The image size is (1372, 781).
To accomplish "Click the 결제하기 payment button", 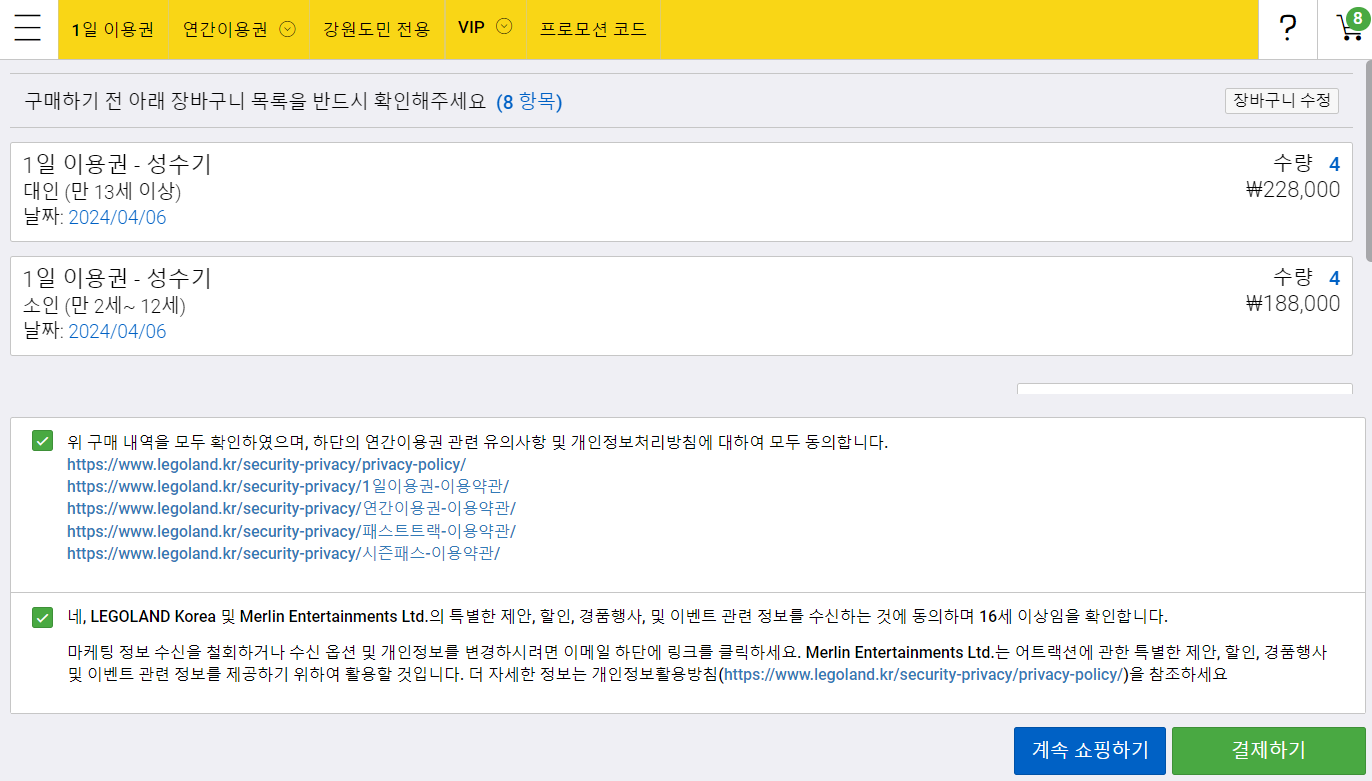I will [x=1267, y=750].
